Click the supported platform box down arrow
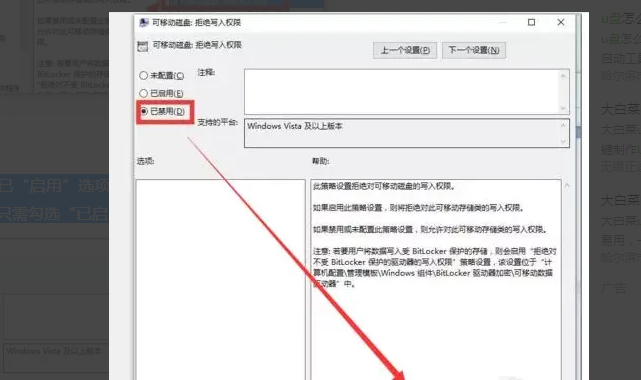Screen dimensions: 641x380 pos(563,141)
